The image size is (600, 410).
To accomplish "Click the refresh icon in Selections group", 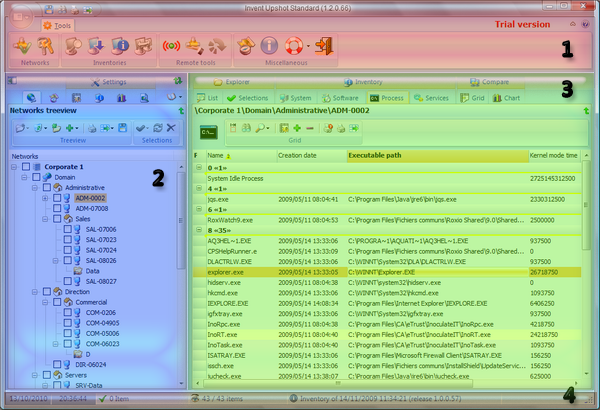I will 158,128.
